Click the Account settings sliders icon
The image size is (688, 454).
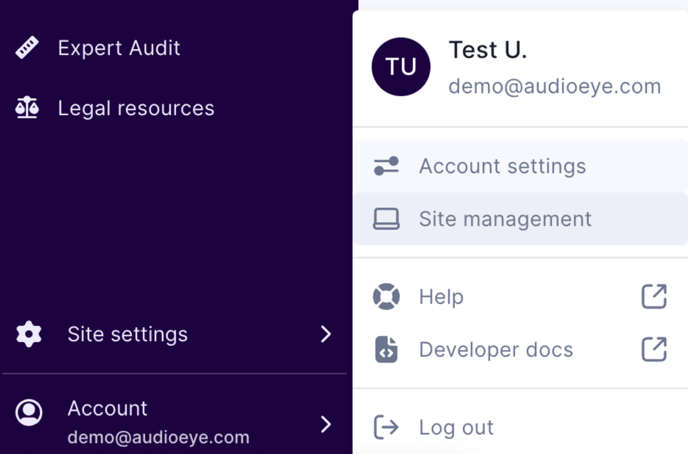(387, 166)
